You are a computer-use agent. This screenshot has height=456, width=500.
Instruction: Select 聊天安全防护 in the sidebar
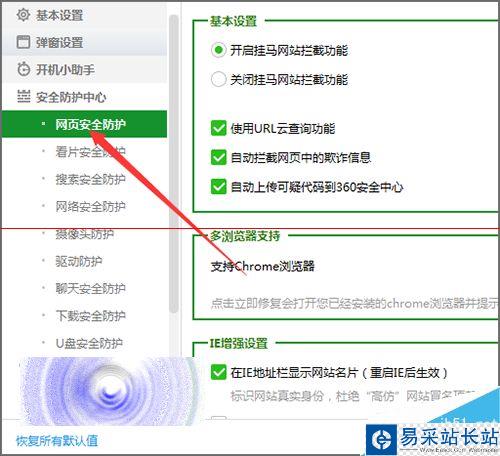click(x=91, y=288)
